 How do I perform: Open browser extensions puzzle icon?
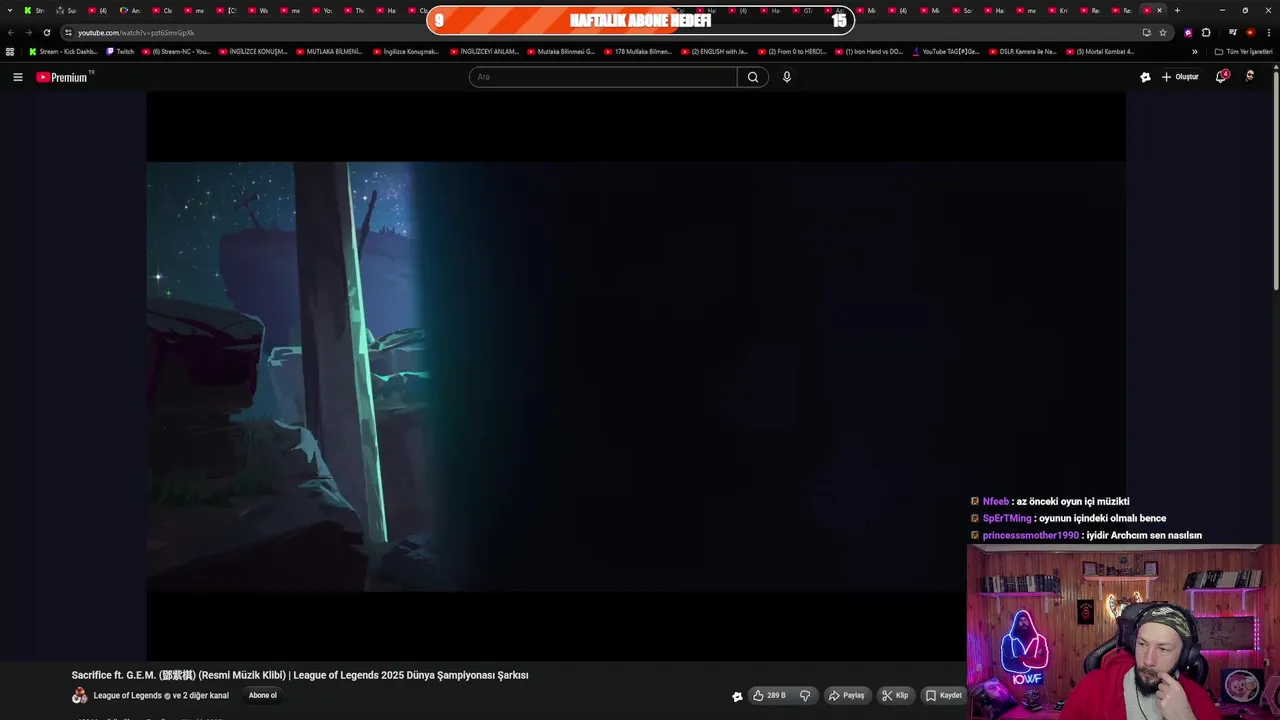1206,32
